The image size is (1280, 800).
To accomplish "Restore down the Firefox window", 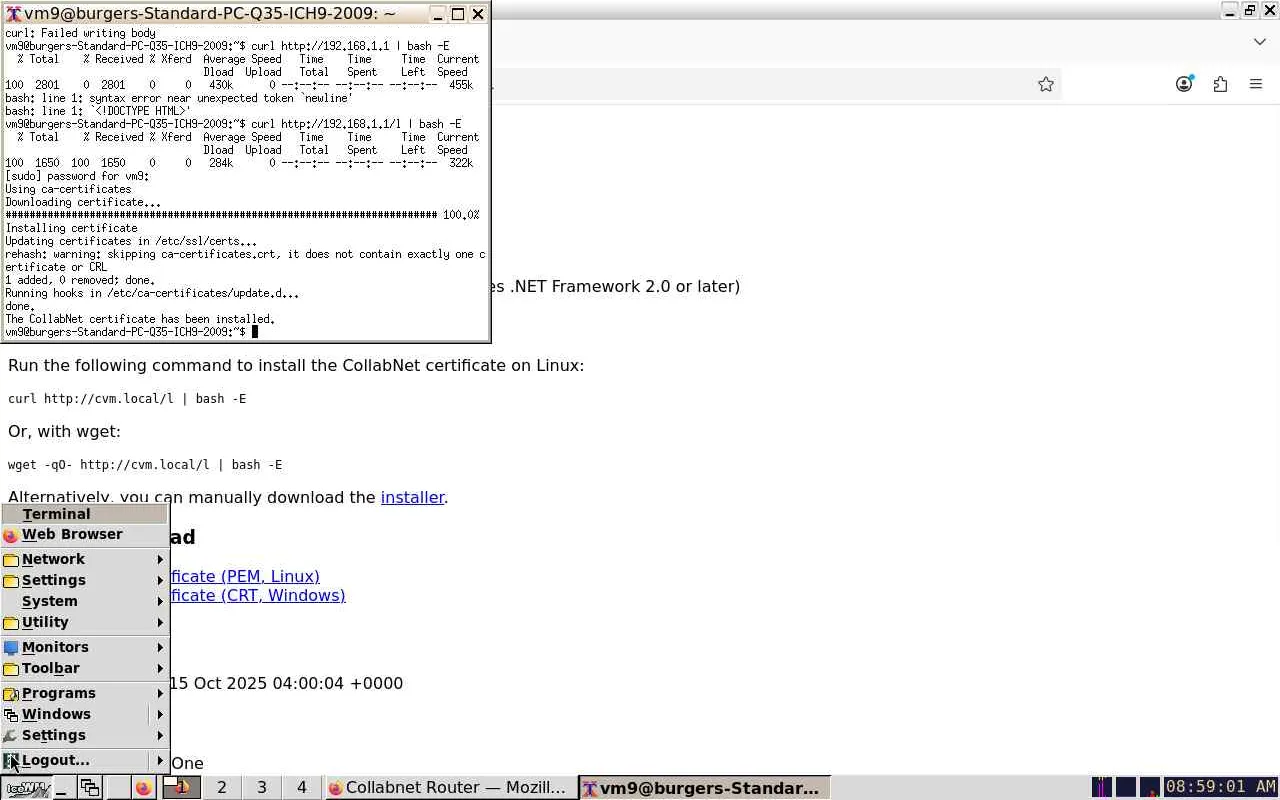I will [1250, 11].
